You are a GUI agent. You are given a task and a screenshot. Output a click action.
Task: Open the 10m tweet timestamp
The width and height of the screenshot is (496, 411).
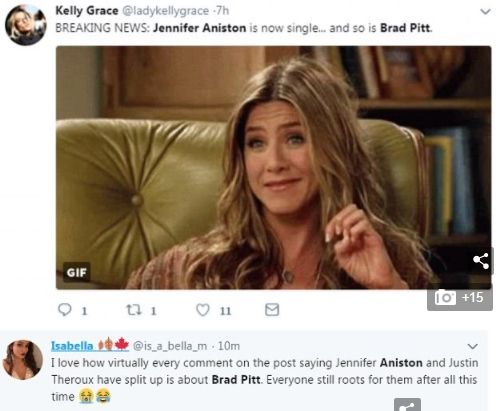[x=229, y=346]
